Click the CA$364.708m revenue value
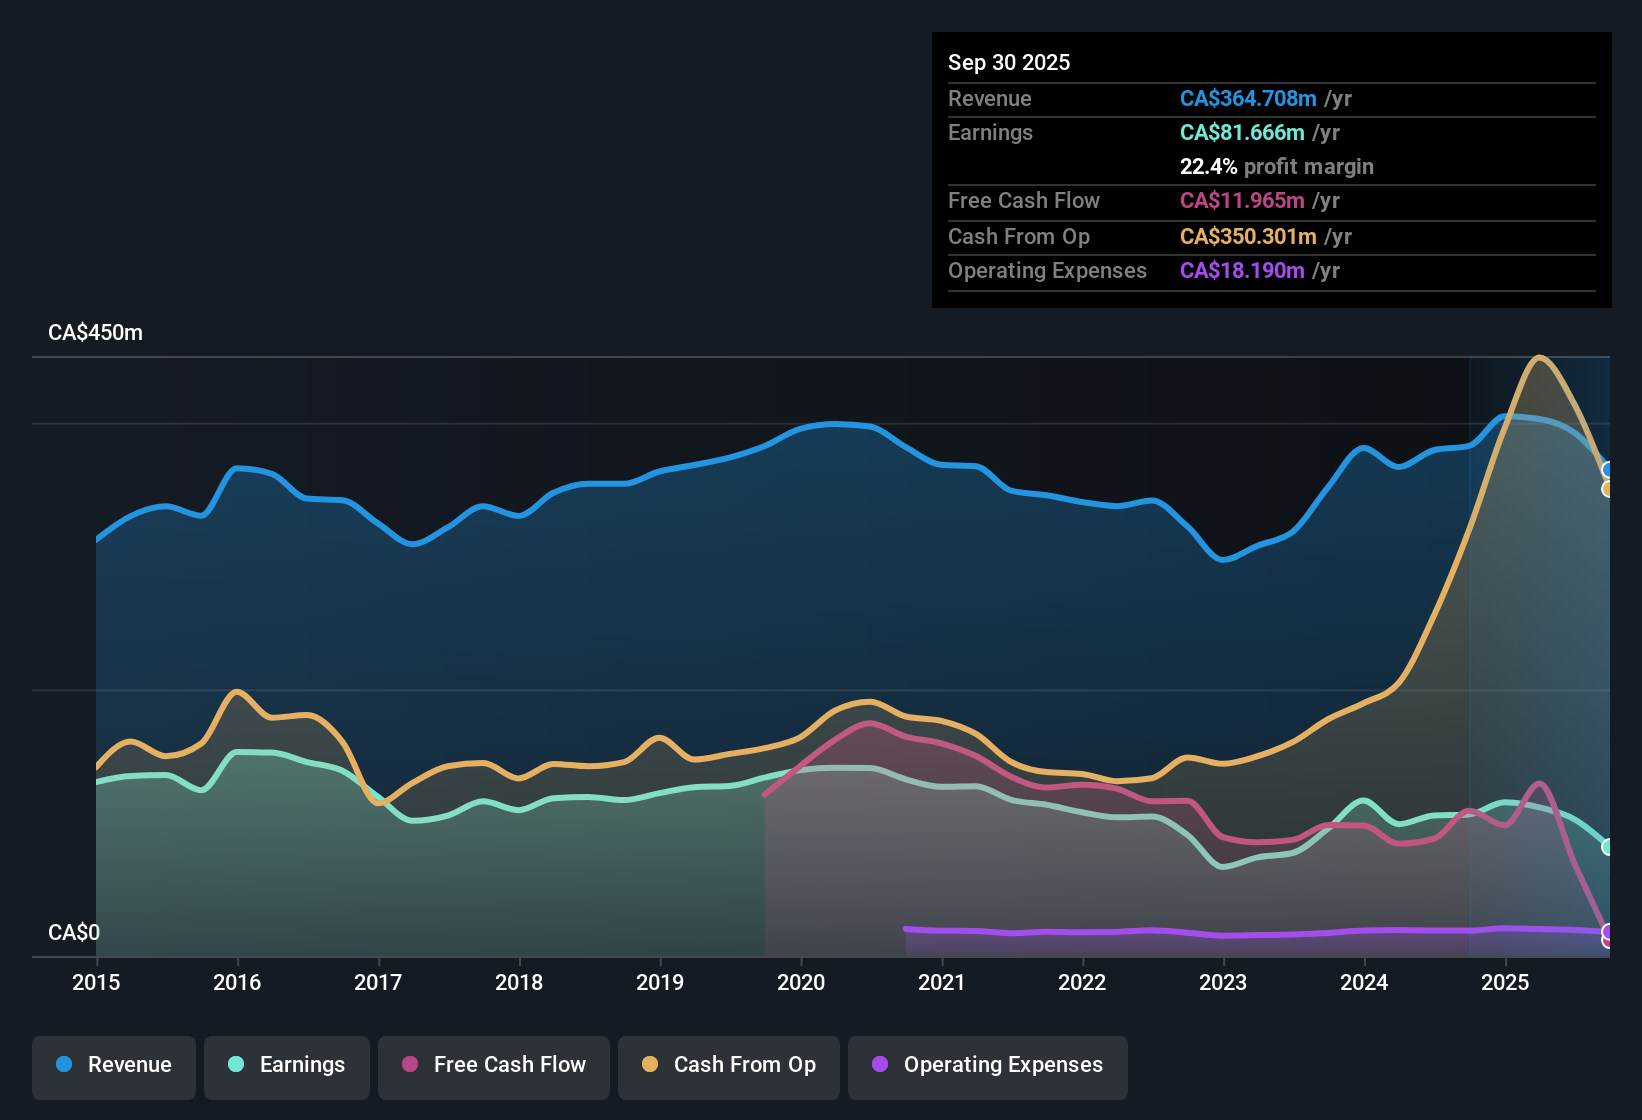The width and height of the screenshot is (1642, 1120). [x=1248, y=98]
